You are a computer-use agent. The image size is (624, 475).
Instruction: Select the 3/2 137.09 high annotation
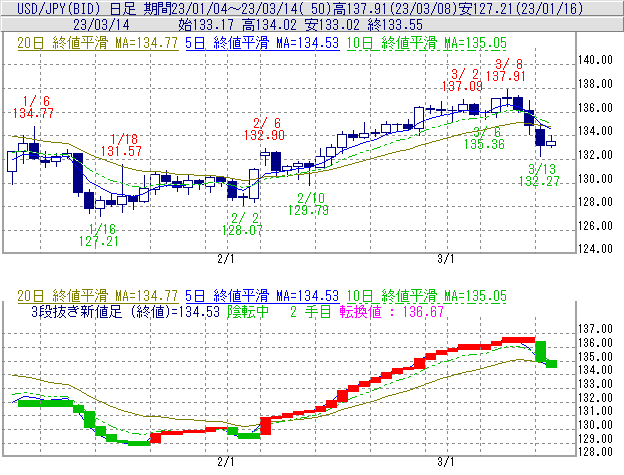(462, 80)
